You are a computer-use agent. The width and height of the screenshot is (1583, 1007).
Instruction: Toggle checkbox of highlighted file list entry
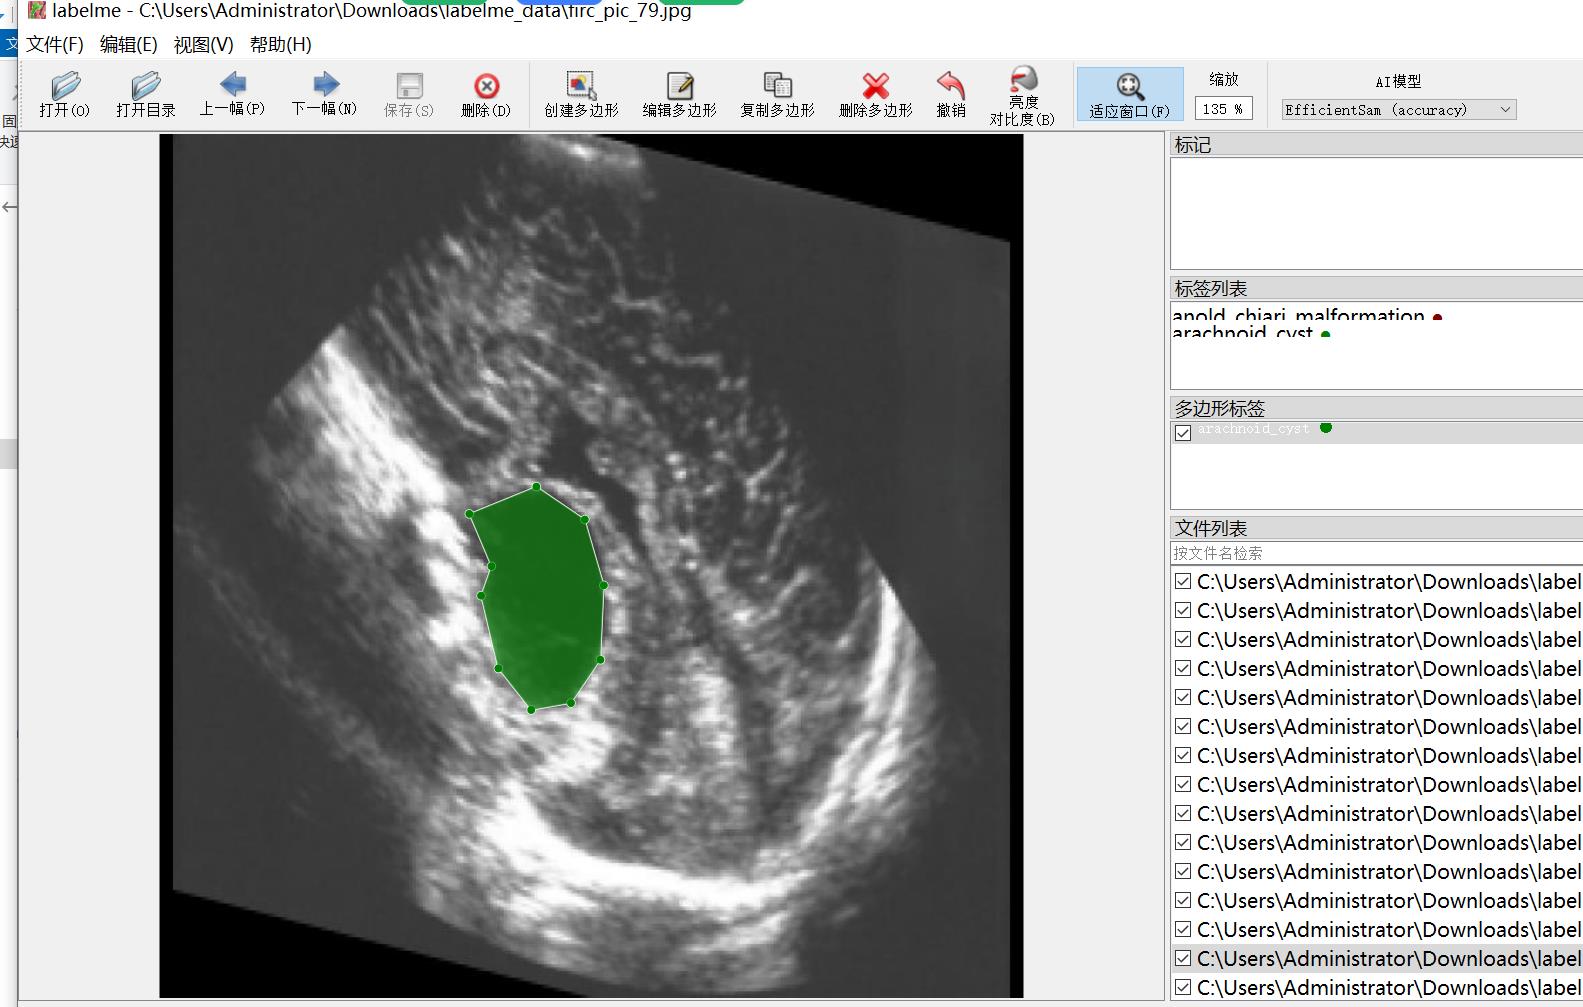[x=1183, y=958]
